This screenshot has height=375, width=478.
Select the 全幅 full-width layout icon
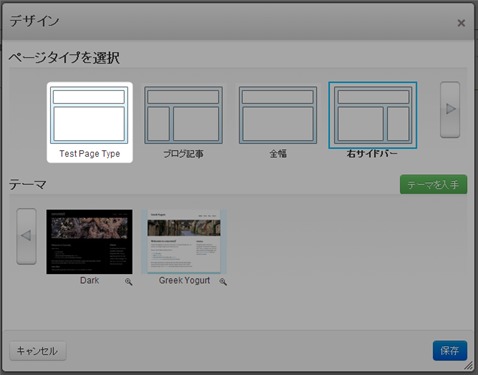tap(278, 115)
